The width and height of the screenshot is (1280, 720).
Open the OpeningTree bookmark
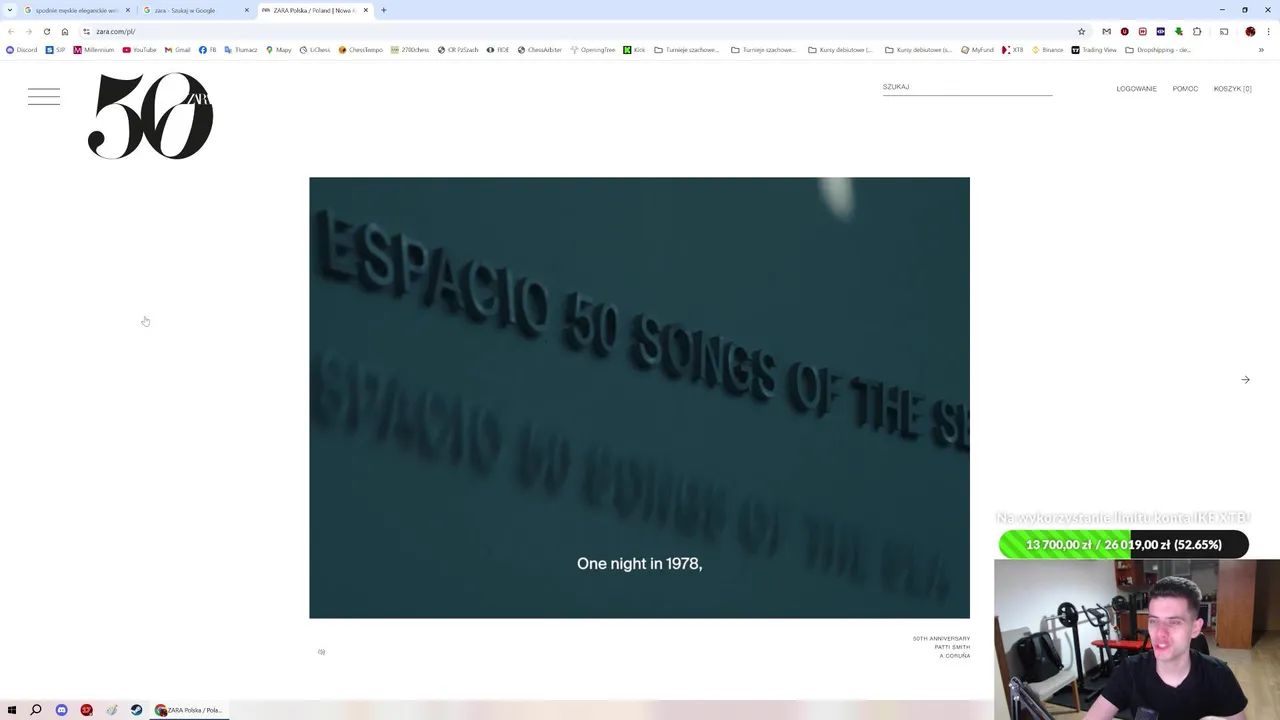tap(592, 50)
